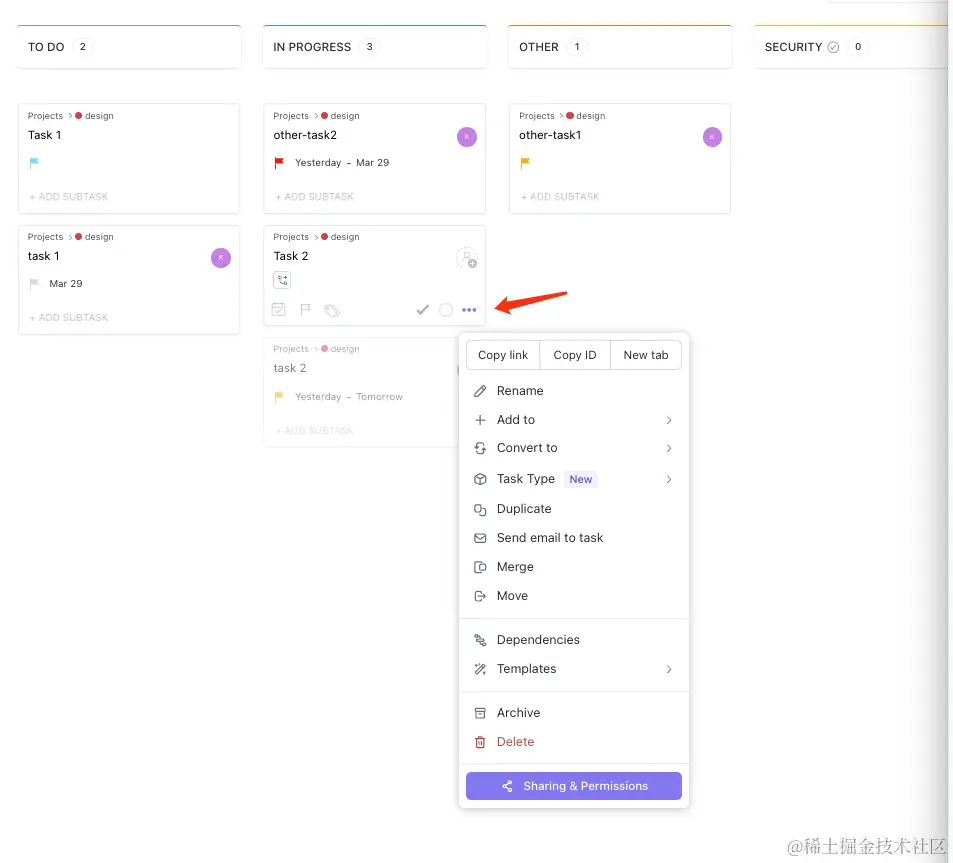The height and width of the screenshot is (863, 953).
Task: Open assignee avatar on other-task2 card
Action: pos(467,137)
